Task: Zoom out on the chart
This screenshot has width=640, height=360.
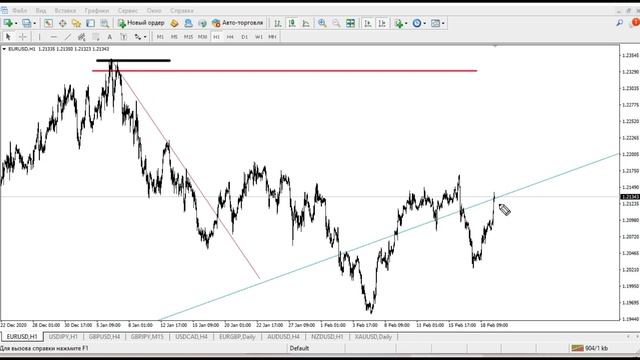Action: (x=336, y=23)
